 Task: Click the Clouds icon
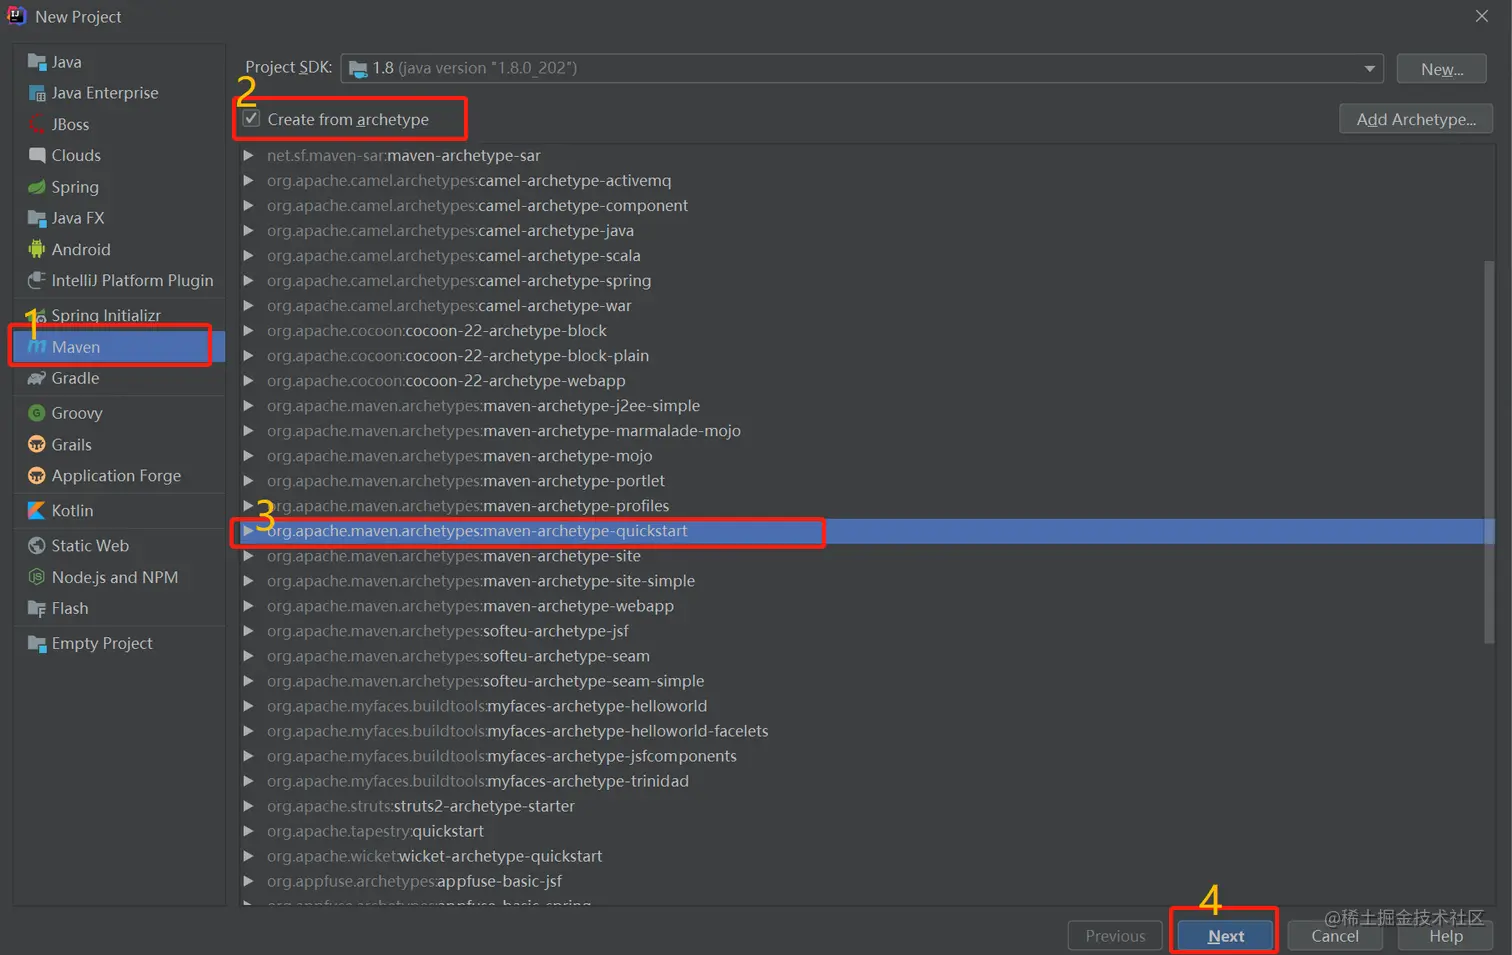37,155
